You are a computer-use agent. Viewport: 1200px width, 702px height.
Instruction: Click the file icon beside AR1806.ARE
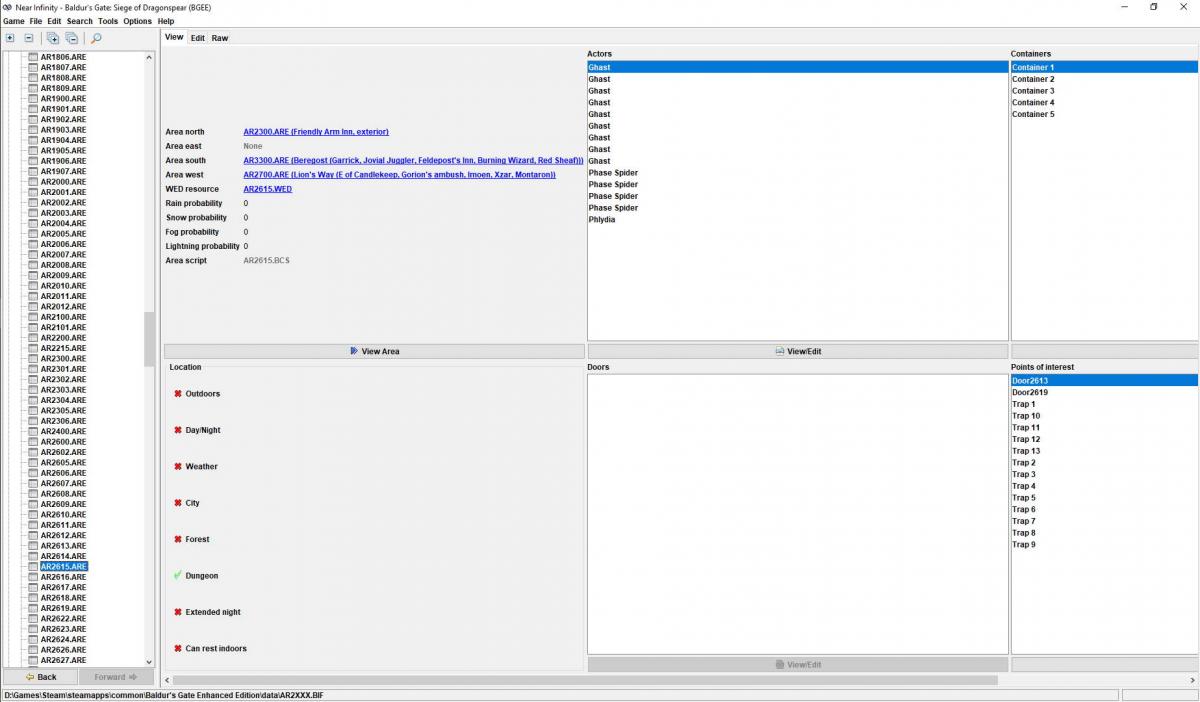(33, 57)
